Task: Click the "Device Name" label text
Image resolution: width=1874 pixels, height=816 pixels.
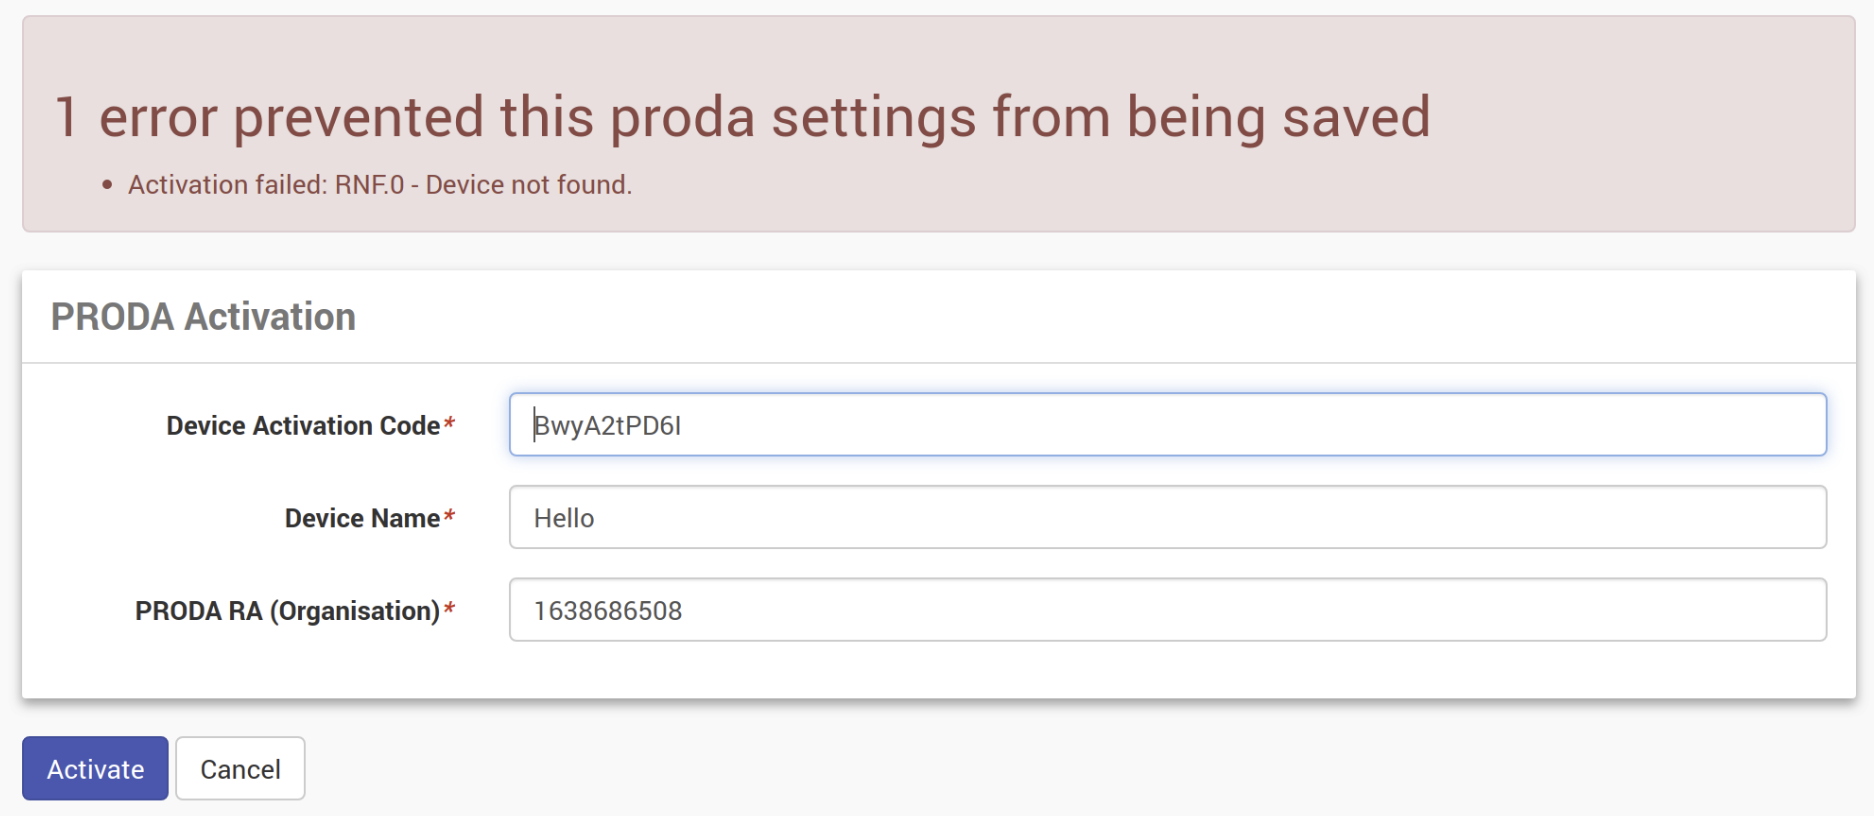Action: coord(362,518)
